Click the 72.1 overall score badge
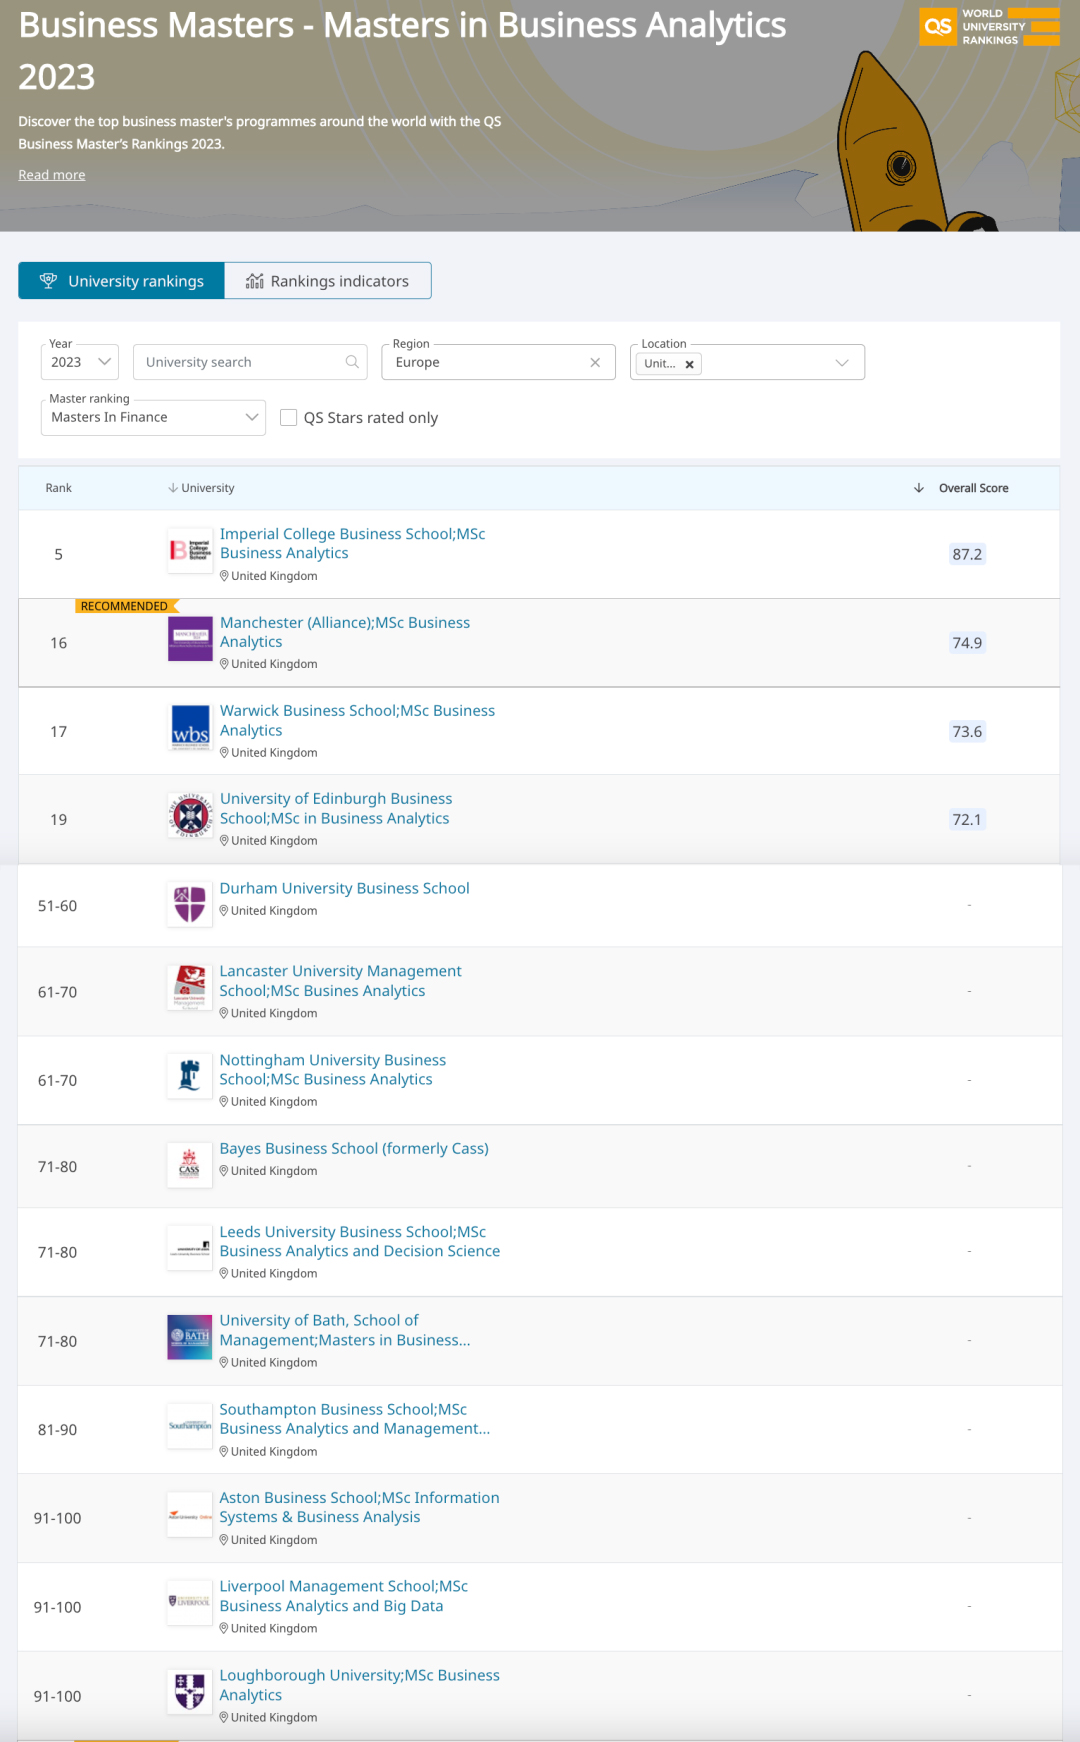The height and width of the screenshot is (1742, 1080). click(x=967, y=819)
